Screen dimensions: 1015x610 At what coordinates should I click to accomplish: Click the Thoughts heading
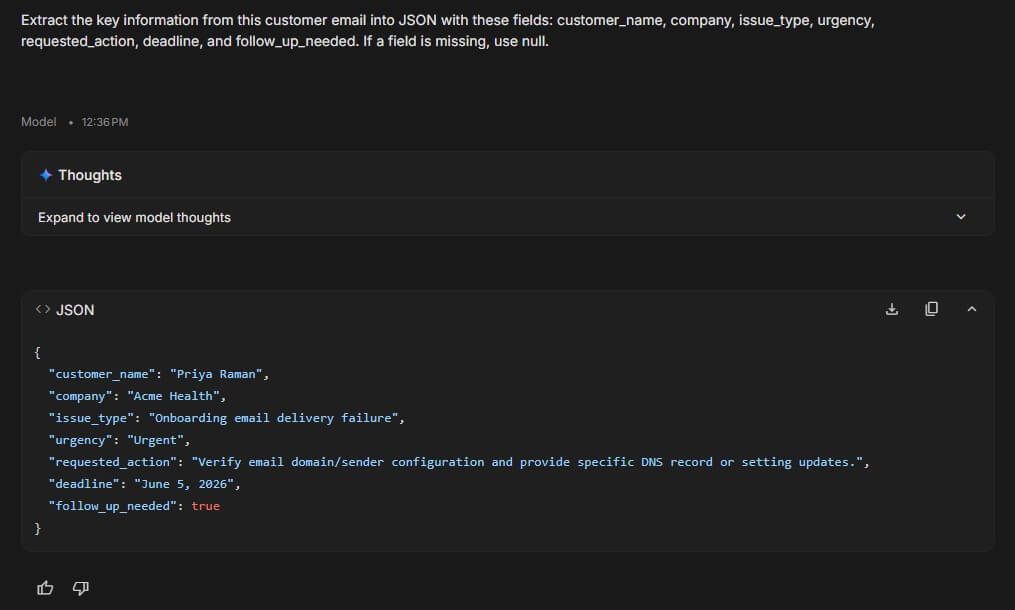tap(90, 175)
